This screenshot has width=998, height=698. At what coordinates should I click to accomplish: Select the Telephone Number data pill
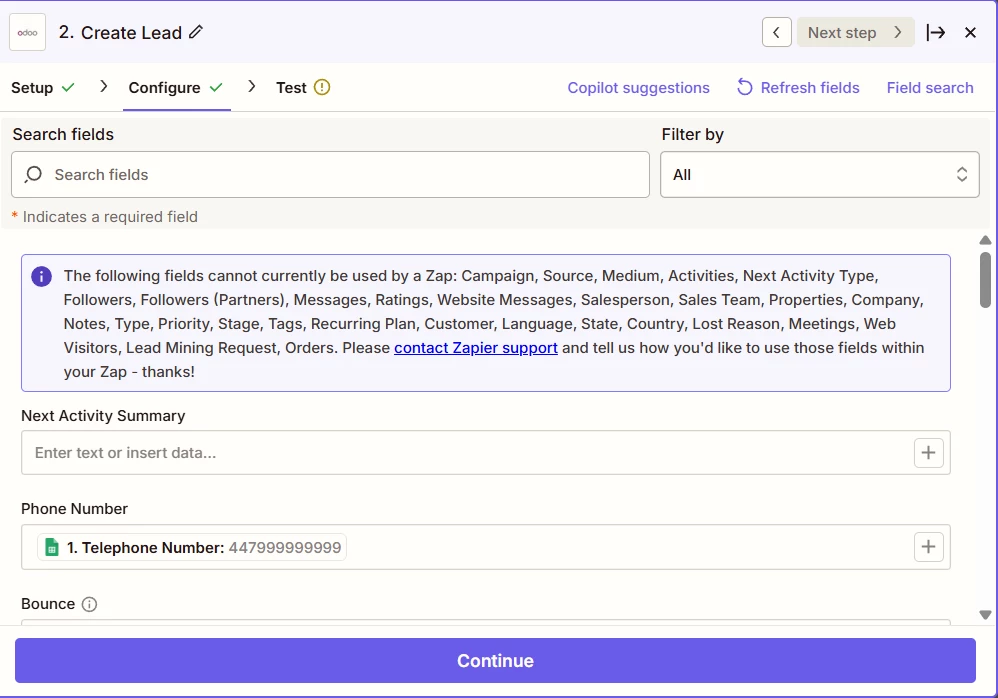192,547
